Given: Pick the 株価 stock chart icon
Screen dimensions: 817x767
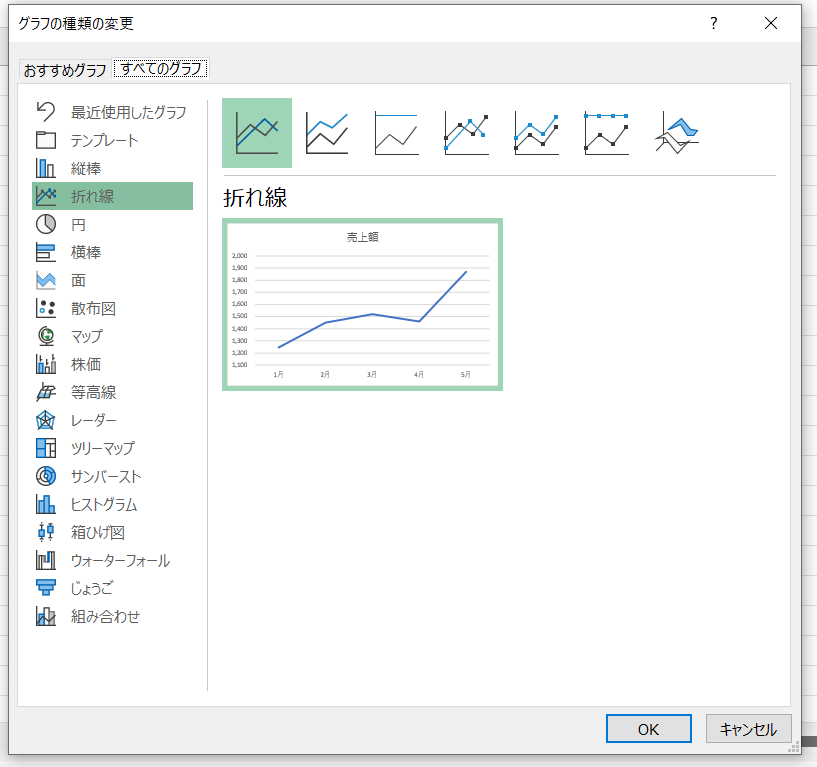Looking at the screenshot, I should point(46,364).
